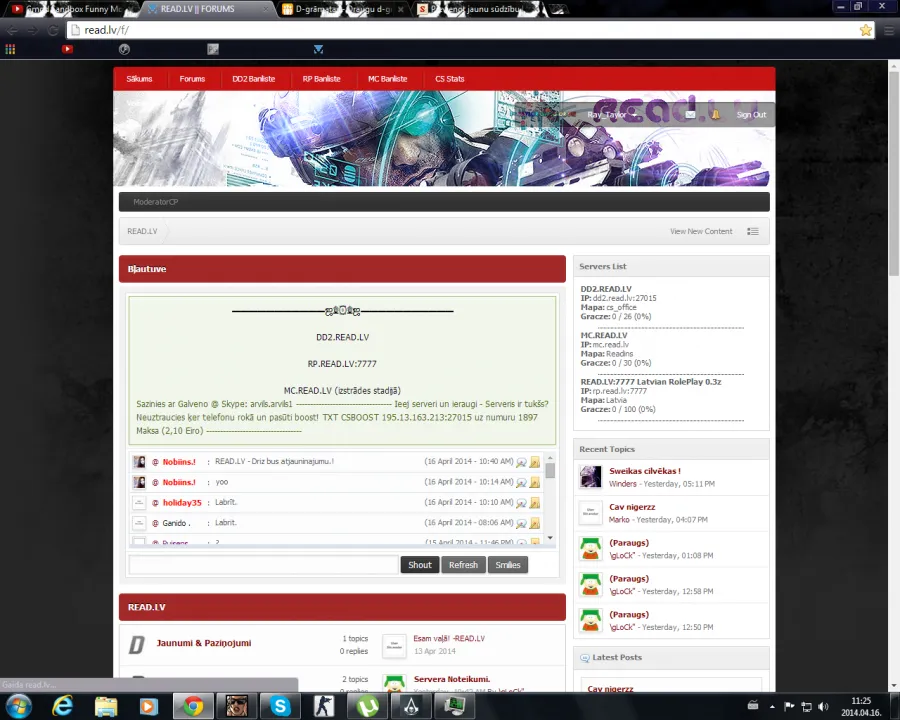Open the YouTube bookmark in bookmarks bar
The image size is (900, 720).
pyautogui.click(x=67, y=49)
